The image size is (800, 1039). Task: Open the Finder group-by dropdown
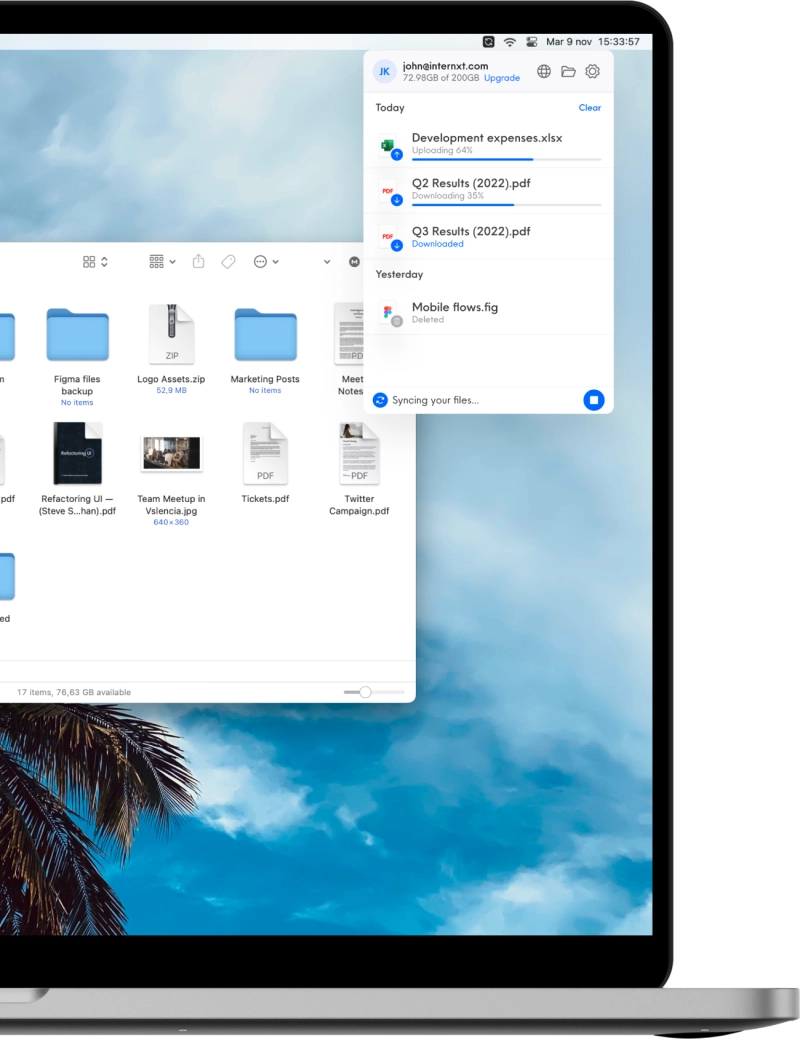point(162,262)
